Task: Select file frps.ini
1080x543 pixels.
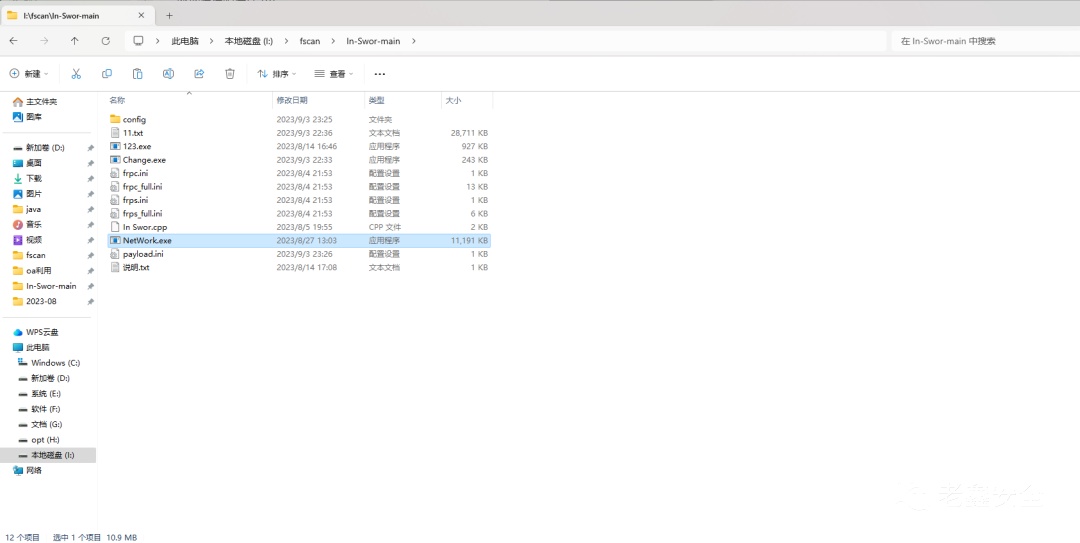Action: [299, 200]
